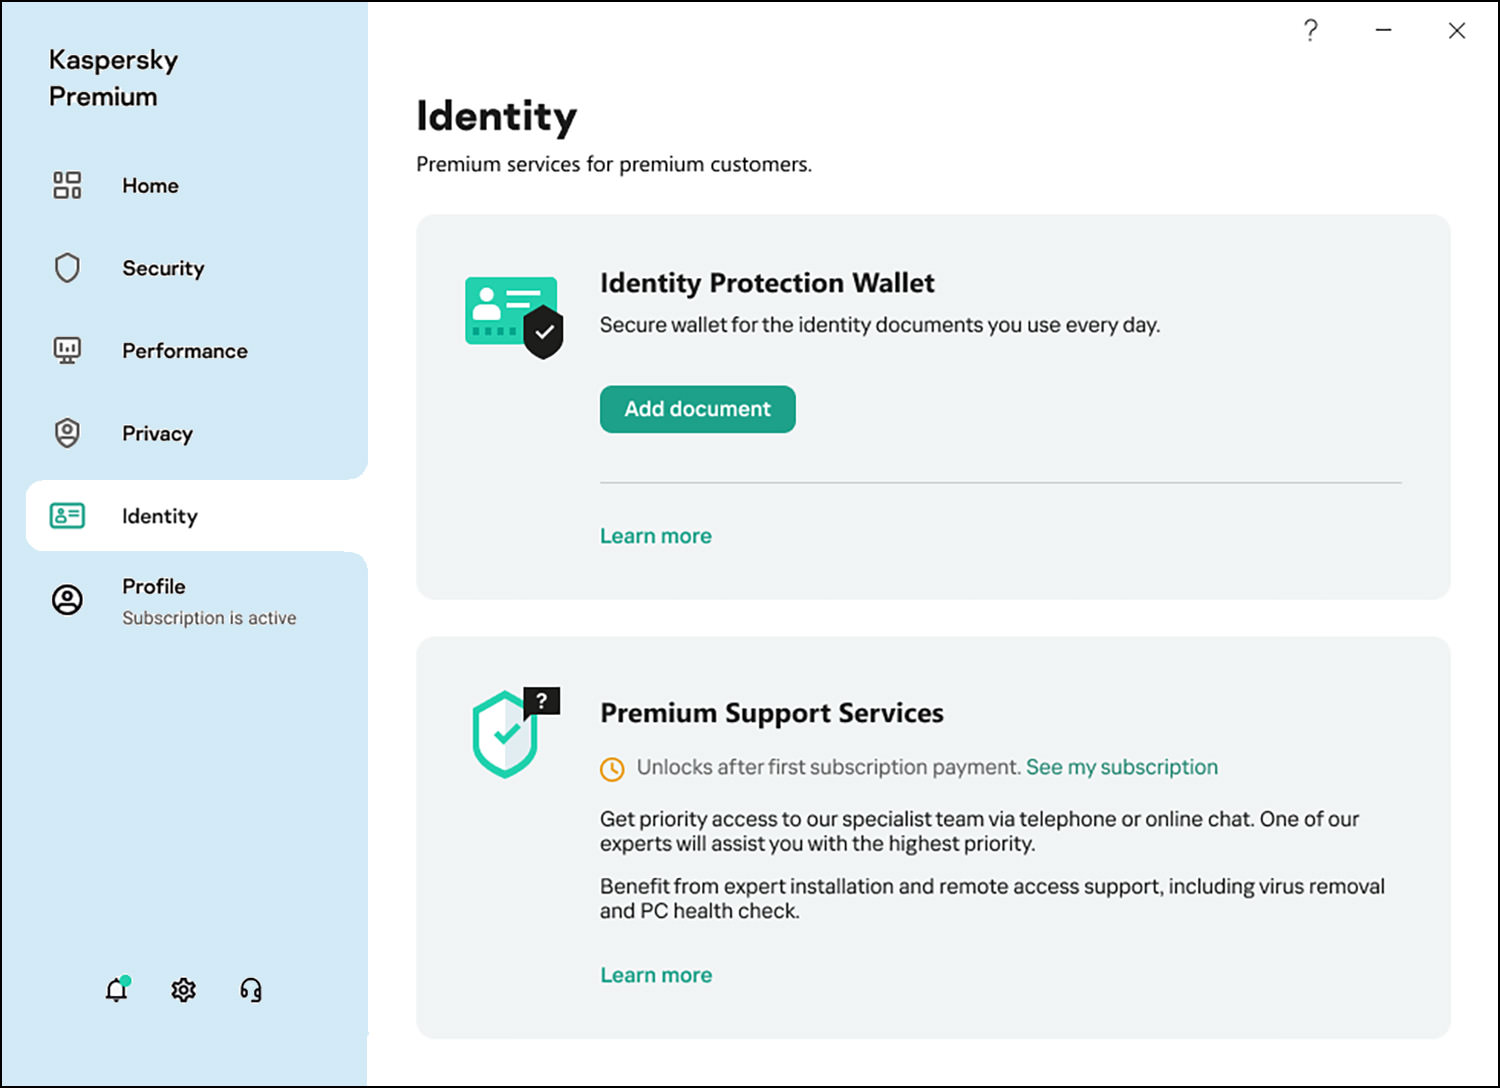Click the Identity card sidebar icon
This screenshot has height=1088, width=1500.
point(67,516)
